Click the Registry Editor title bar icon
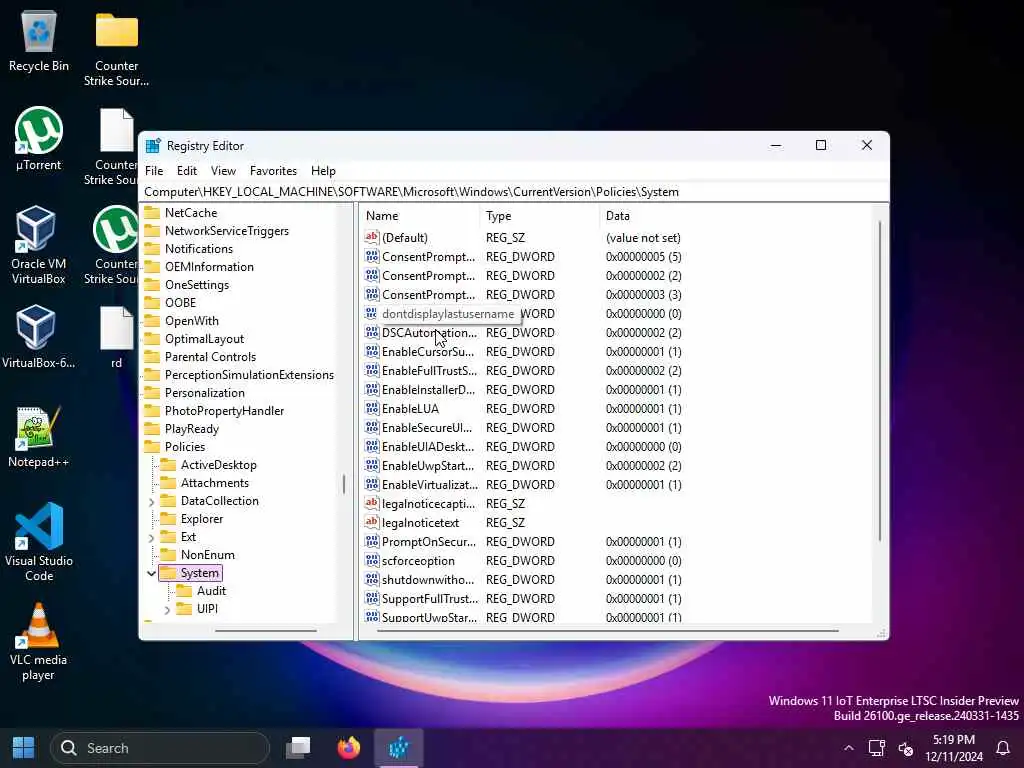Viewport: 1024px width, 768px height. click(x=153, y=146)
